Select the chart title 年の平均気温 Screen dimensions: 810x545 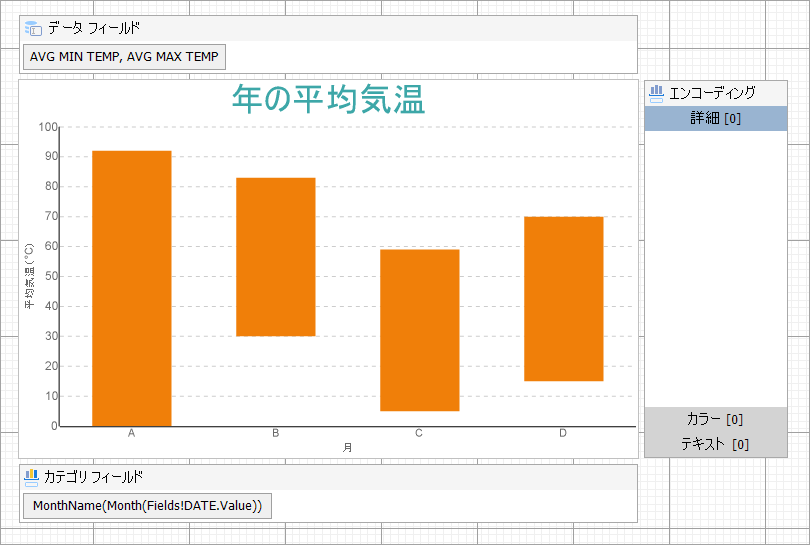click(x=328, y=100)
